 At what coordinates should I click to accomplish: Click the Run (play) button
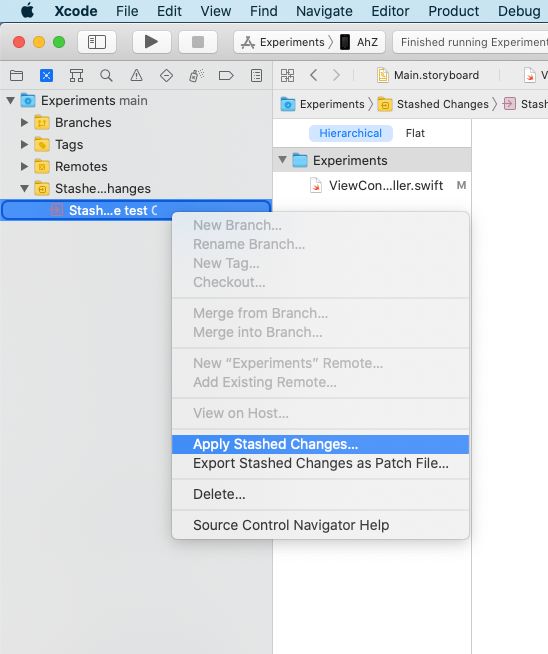click(151, 42)
